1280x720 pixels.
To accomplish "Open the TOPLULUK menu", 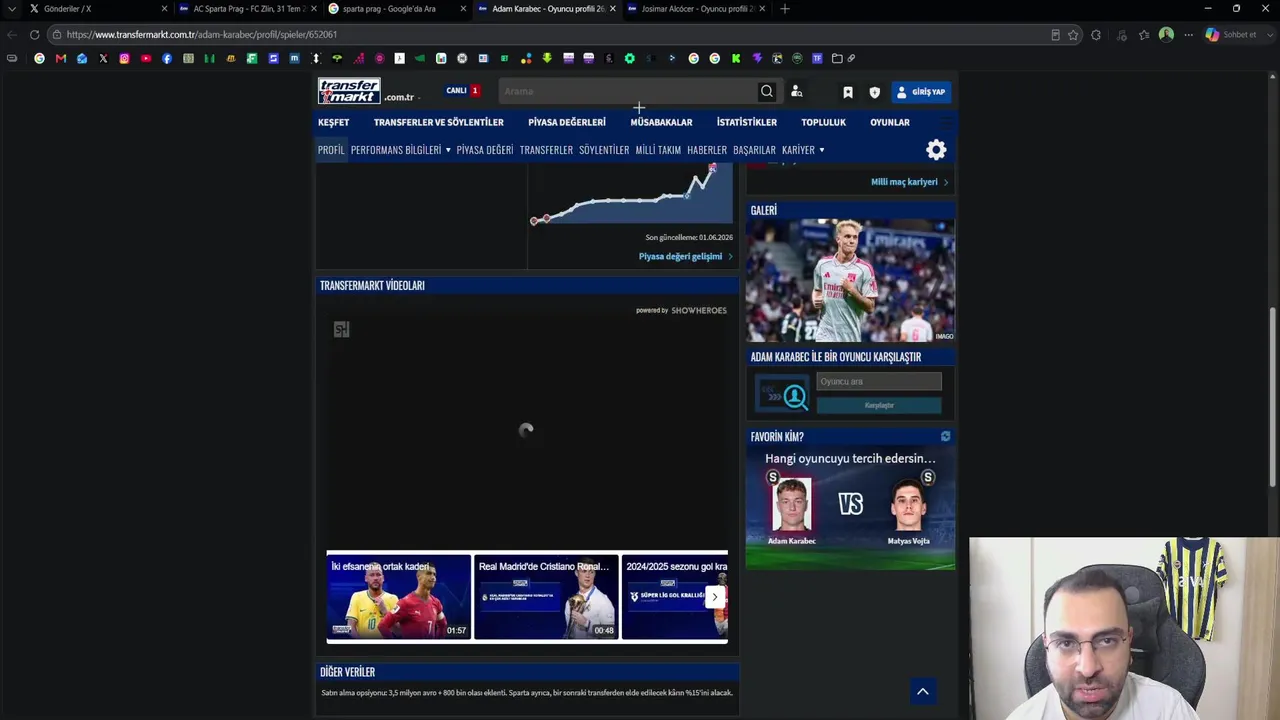I will pyautogui.click(x=823, y=122).
